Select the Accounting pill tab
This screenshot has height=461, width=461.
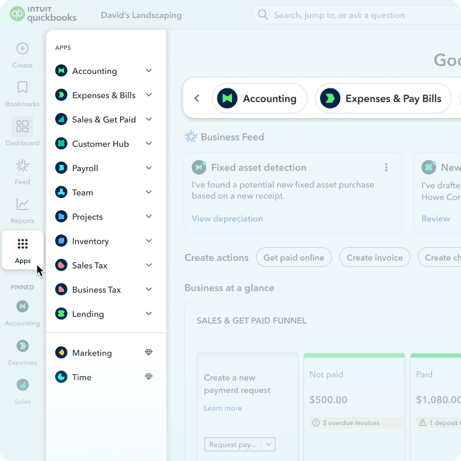coord(259,98)
